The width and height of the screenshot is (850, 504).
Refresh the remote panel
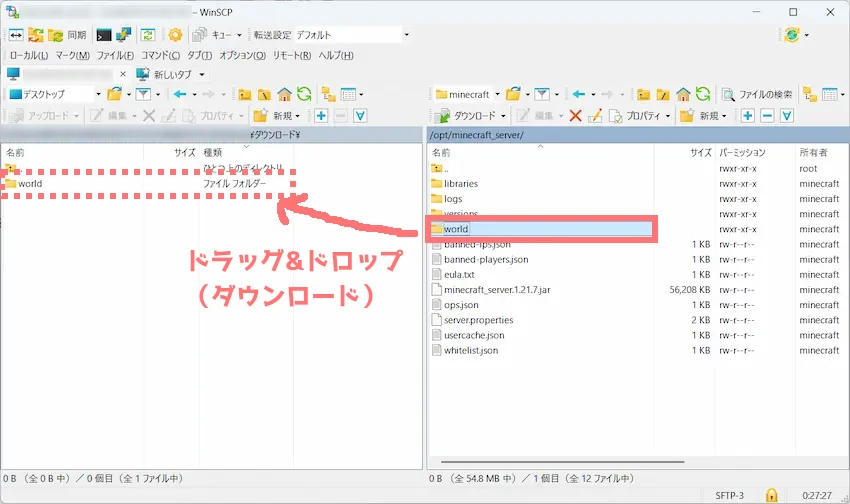click(703, 94)
